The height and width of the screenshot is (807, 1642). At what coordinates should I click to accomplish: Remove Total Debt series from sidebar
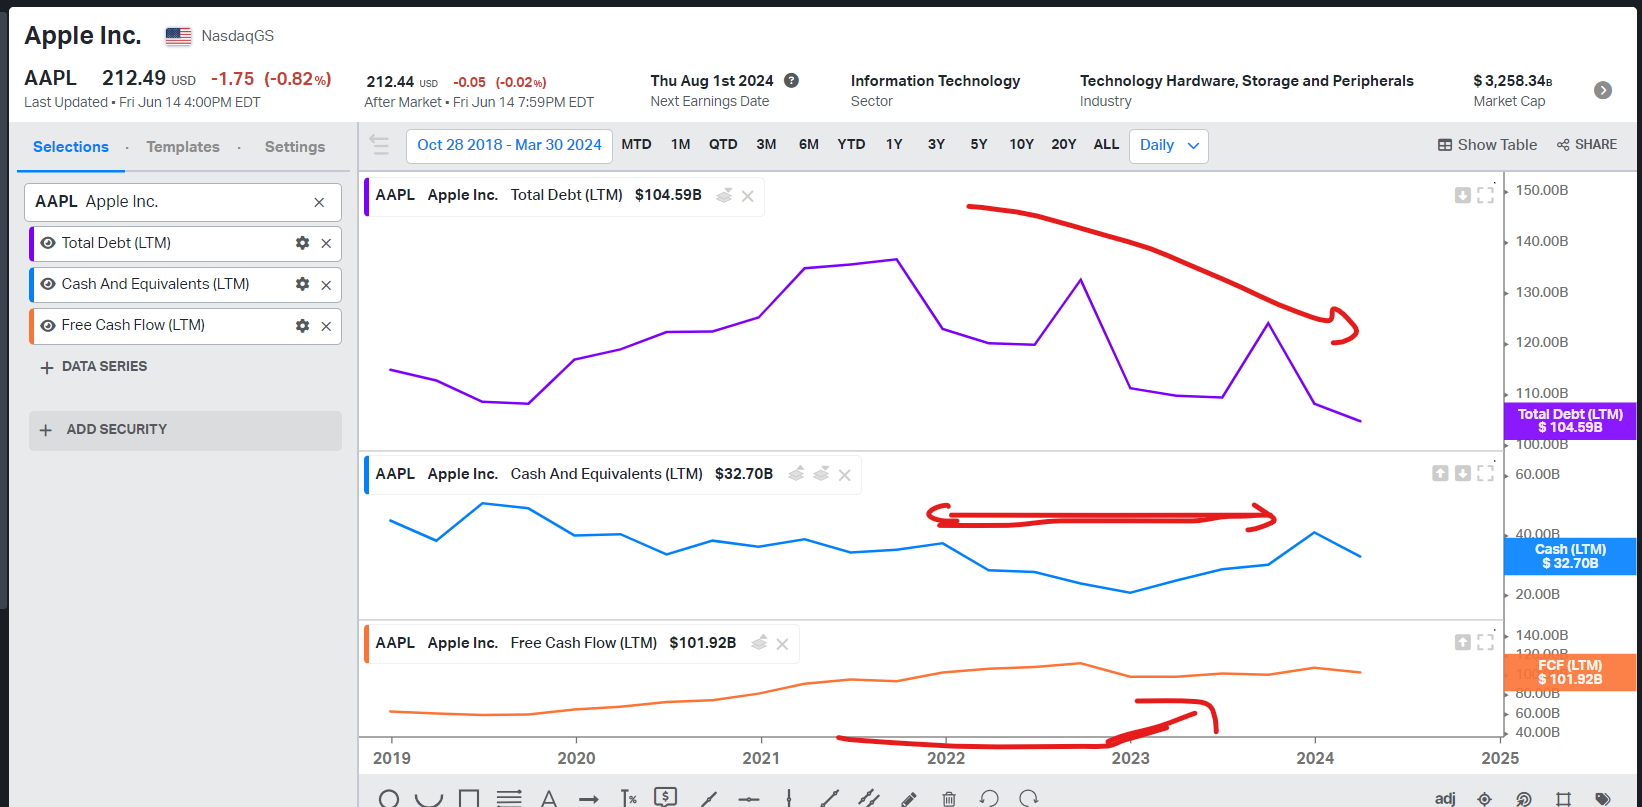[326, 243]
